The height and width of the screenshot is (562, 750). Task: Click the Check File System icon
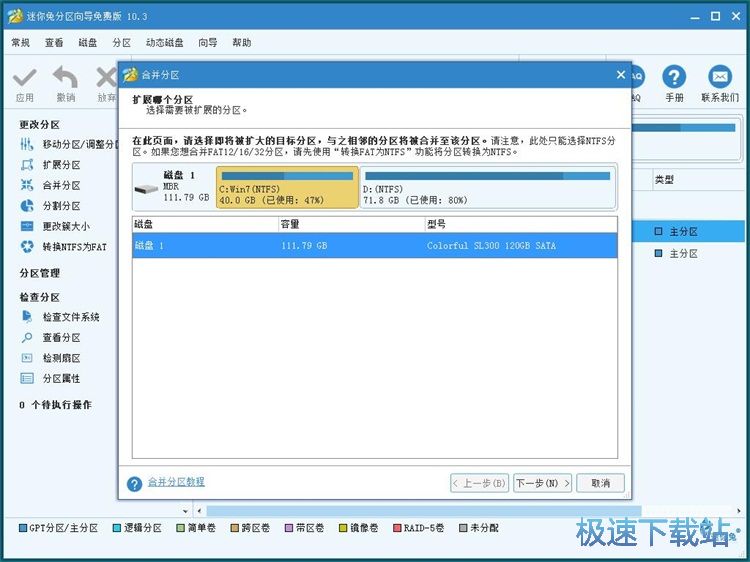[27, 317]
